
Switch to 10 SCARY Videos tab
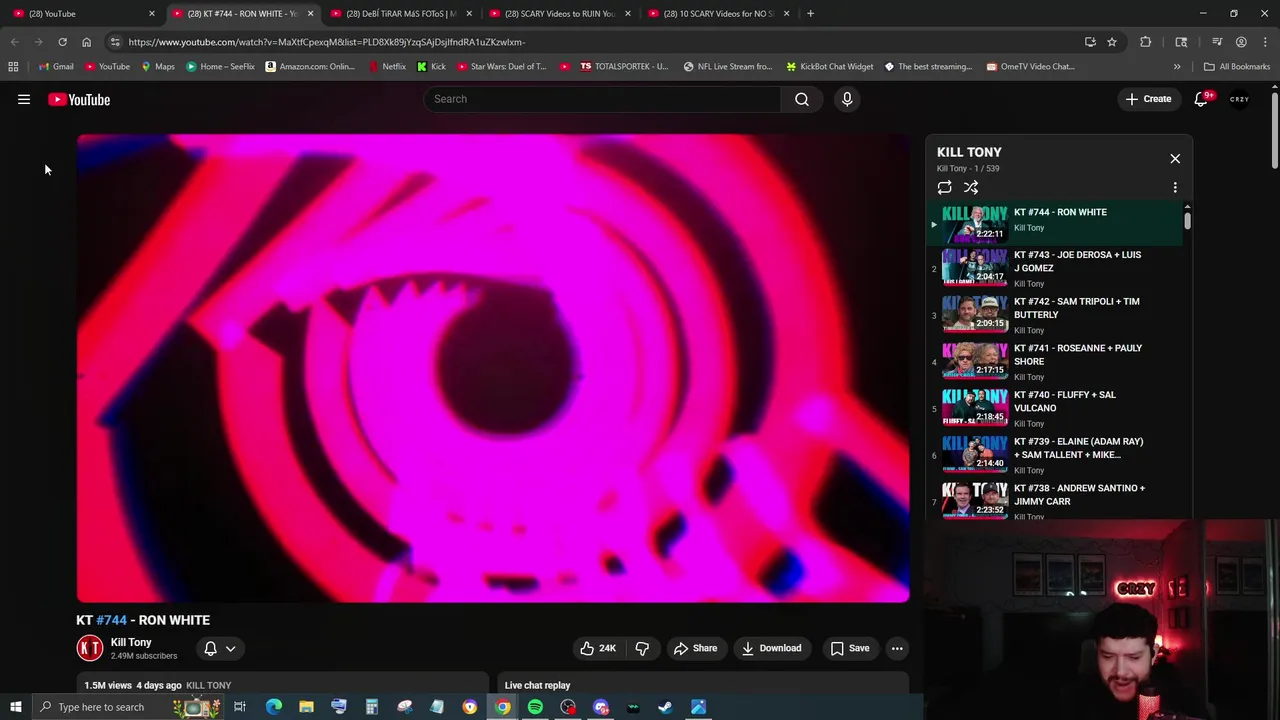718,13
